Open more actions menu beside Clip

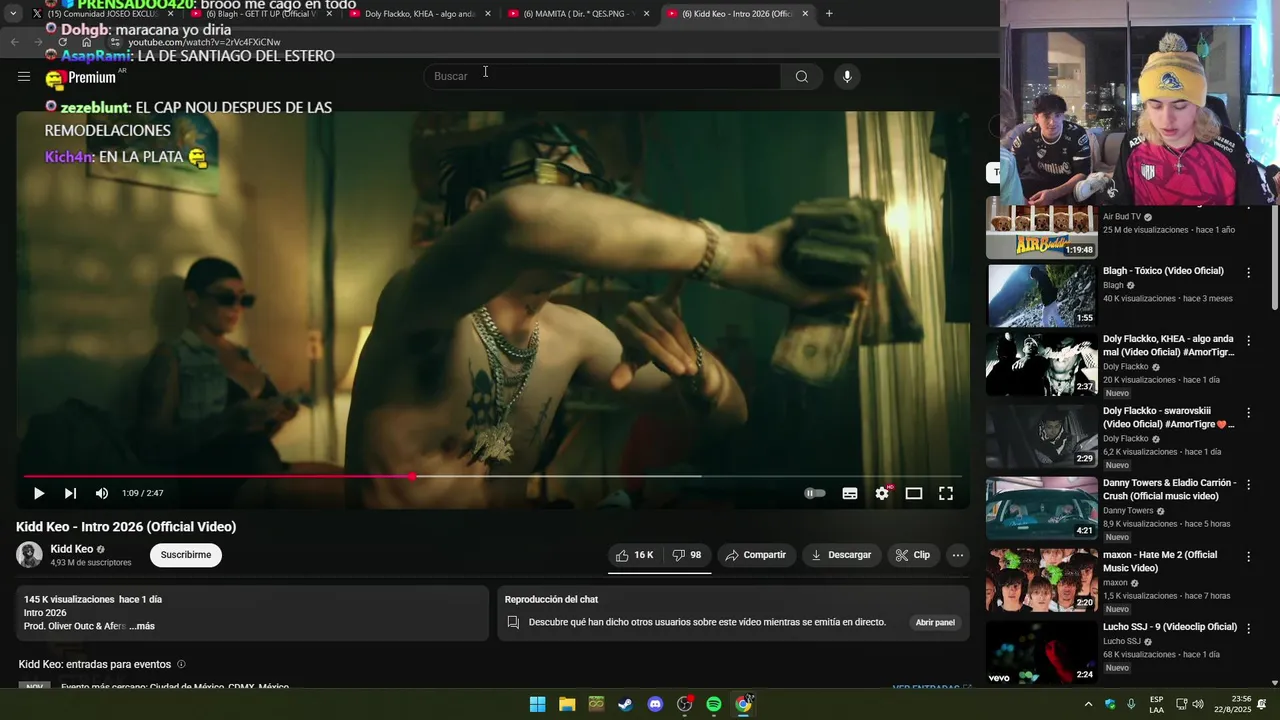click(957, 555)
